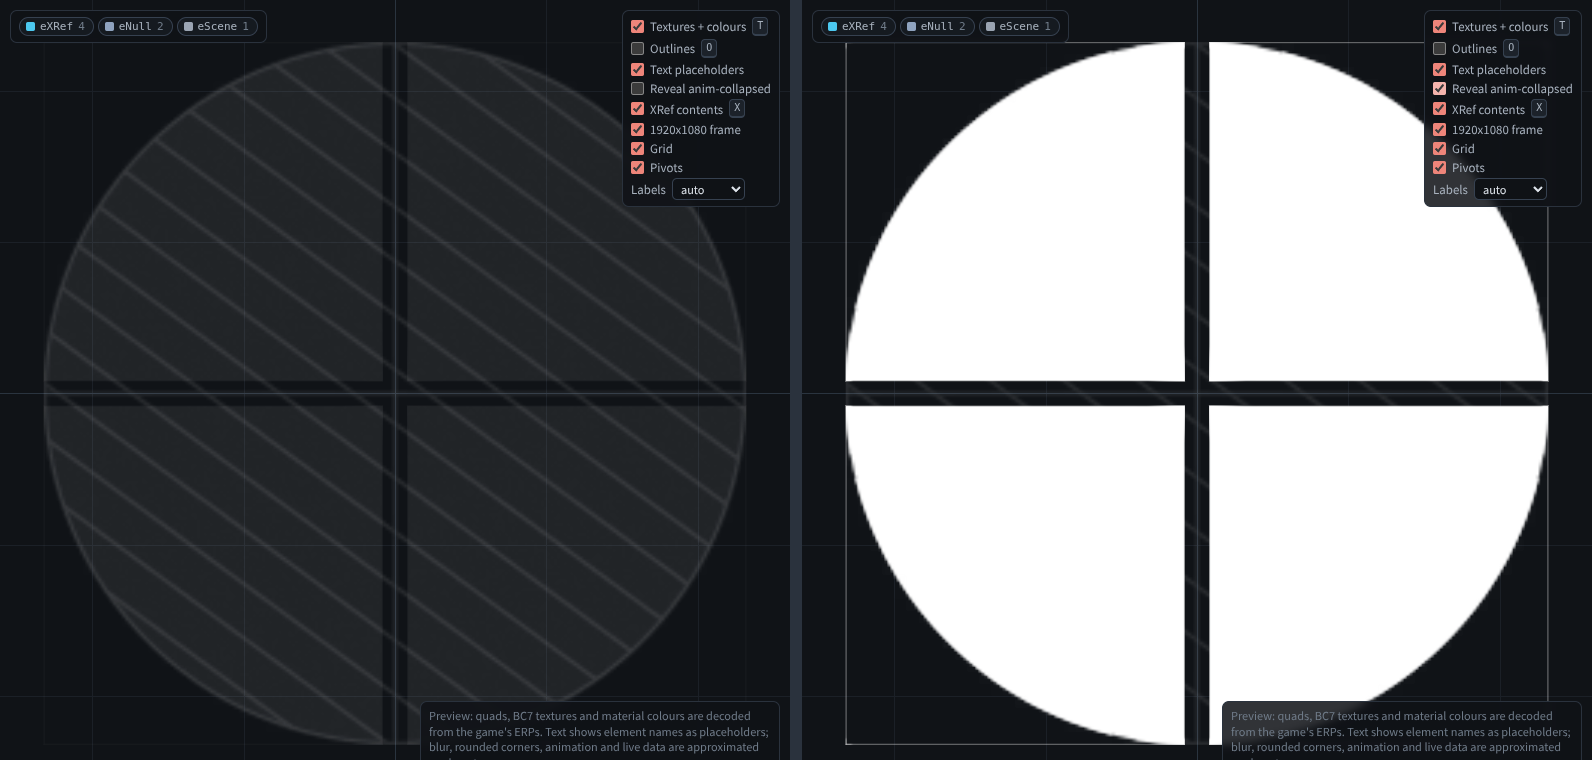
Task: Open the Labels dropdown in left panel
Action: coord(708,190)
